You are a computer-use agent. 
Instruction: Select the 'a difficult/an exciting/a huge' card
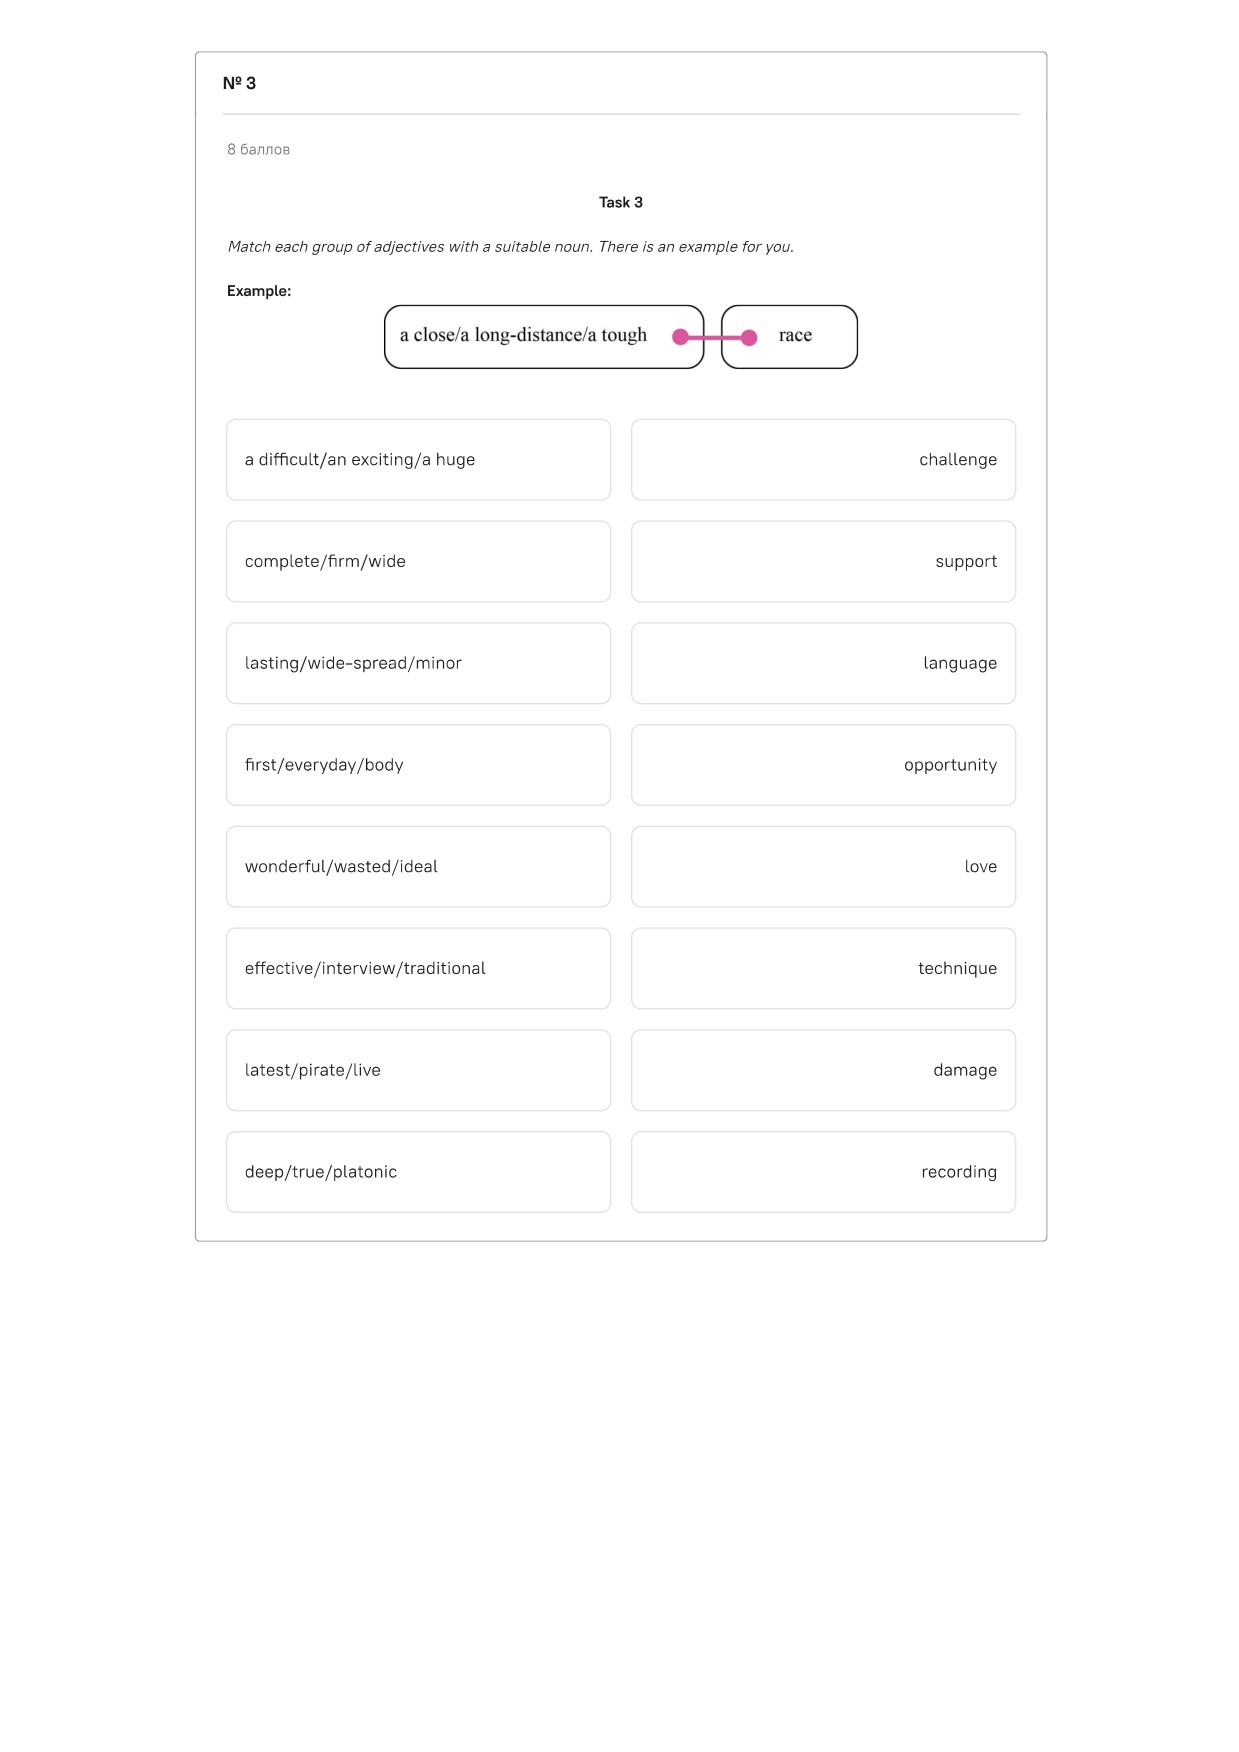click(418, 460)
